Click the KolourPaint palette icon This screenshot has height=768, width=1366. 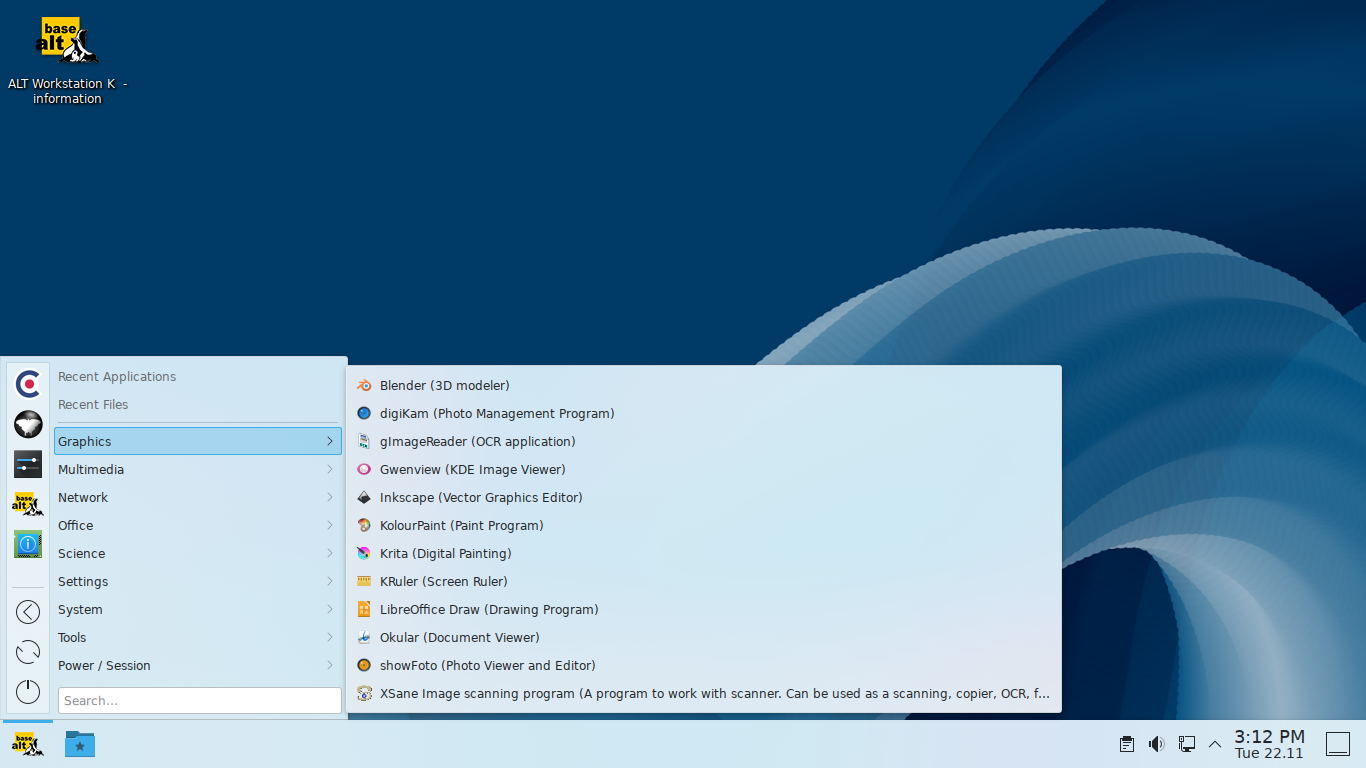[364, 525]
